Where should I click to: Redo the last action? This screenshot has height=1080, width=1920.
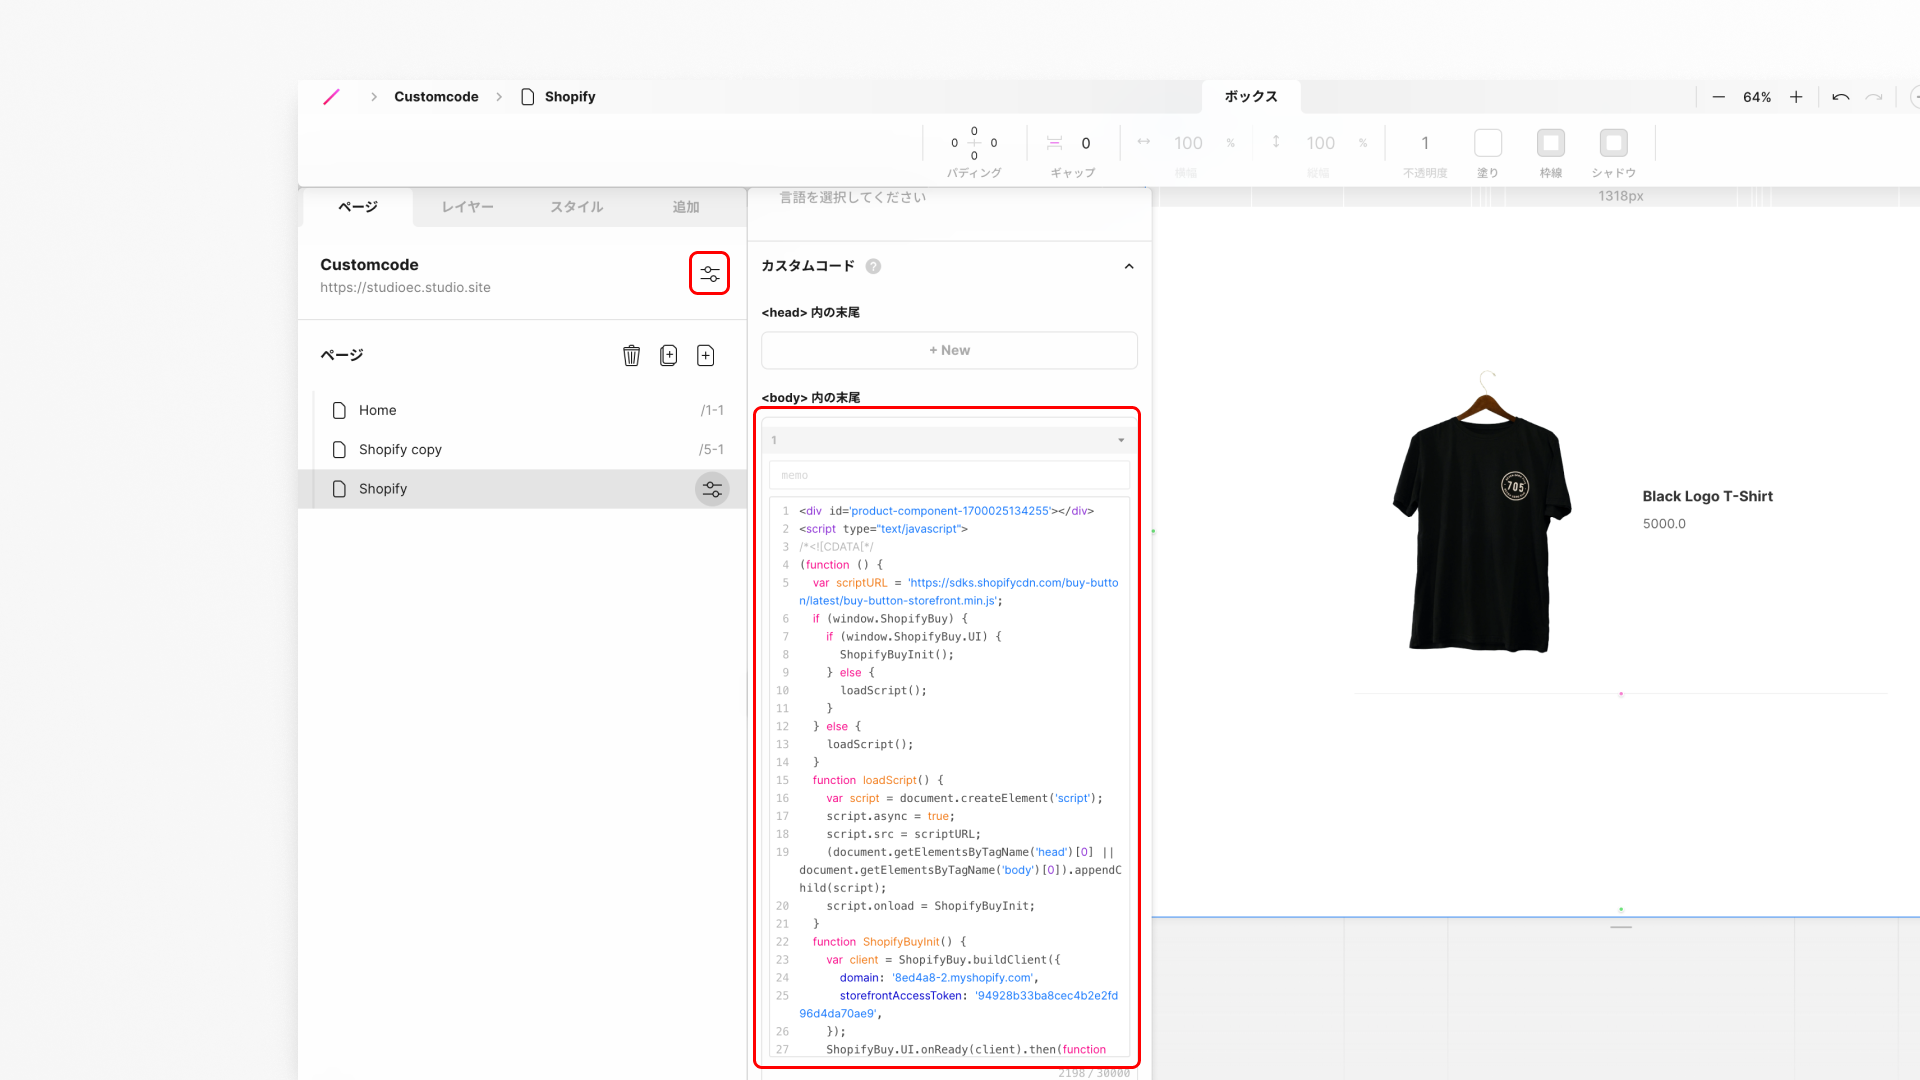tap(1874, 97)
